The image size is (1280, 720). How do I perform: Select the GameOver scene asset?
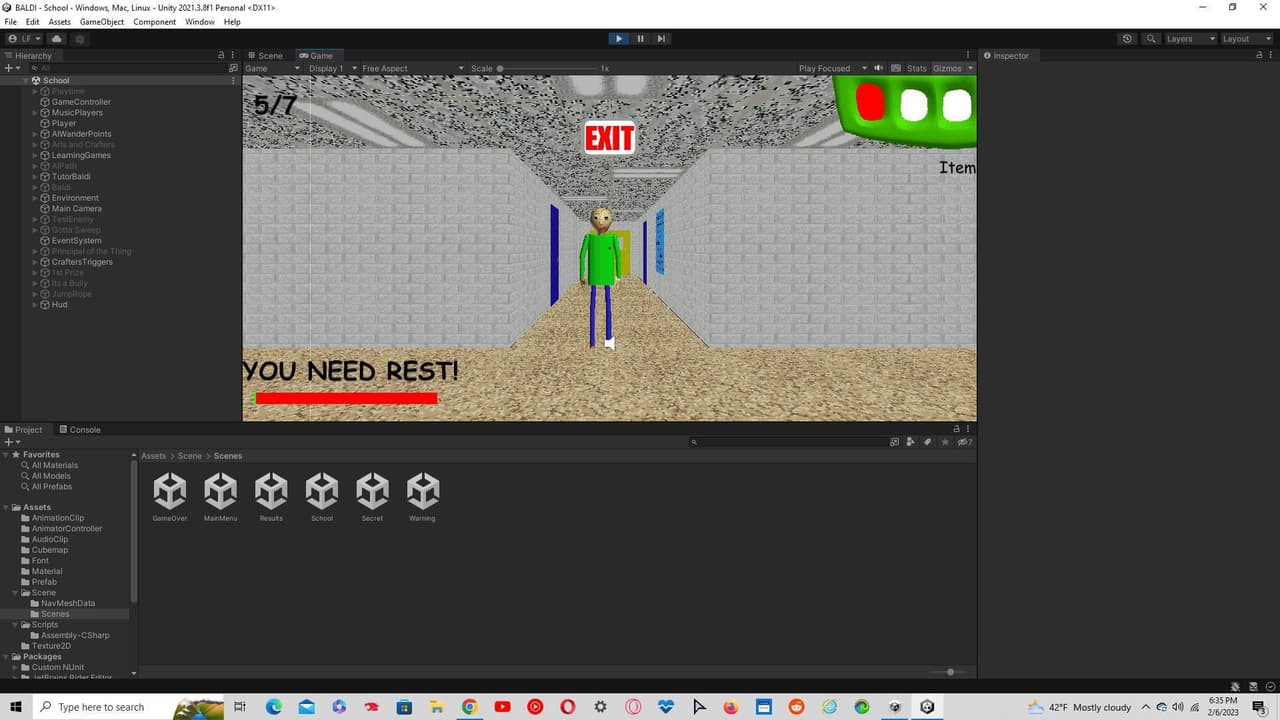pyautogui.click(x=170, y=497)
